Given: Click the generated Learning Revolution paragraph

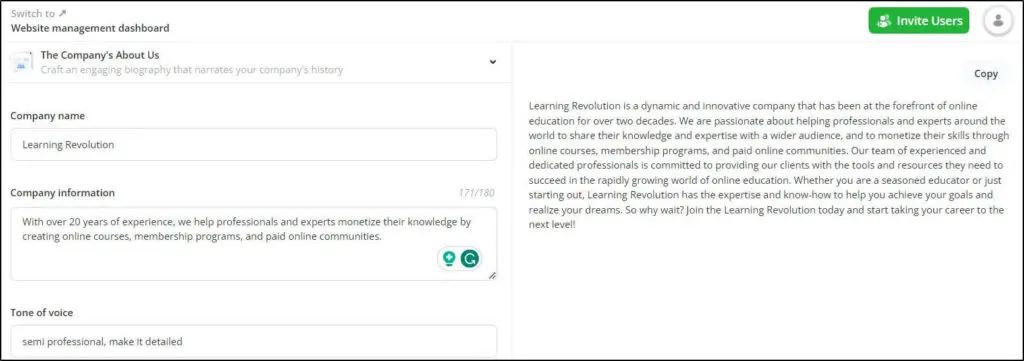Looking at the screenshot, I should pyautogui.click(x=769, y=165).
